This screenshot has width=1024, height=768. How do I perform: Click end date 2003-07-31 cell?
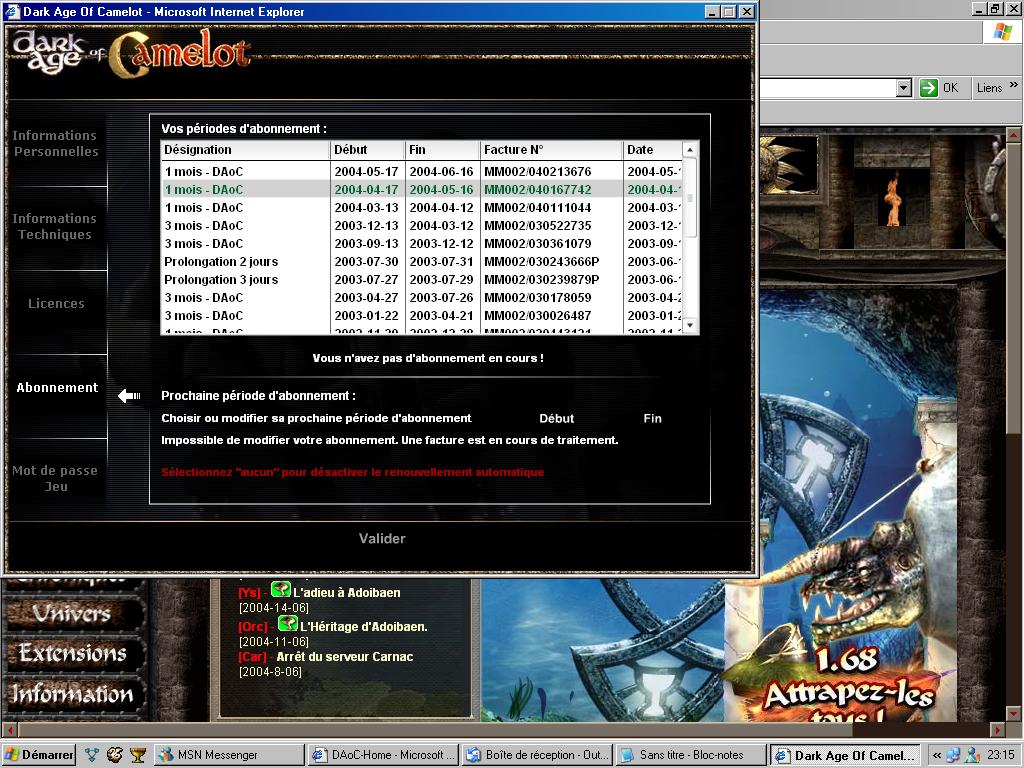[x=441, y=261]
